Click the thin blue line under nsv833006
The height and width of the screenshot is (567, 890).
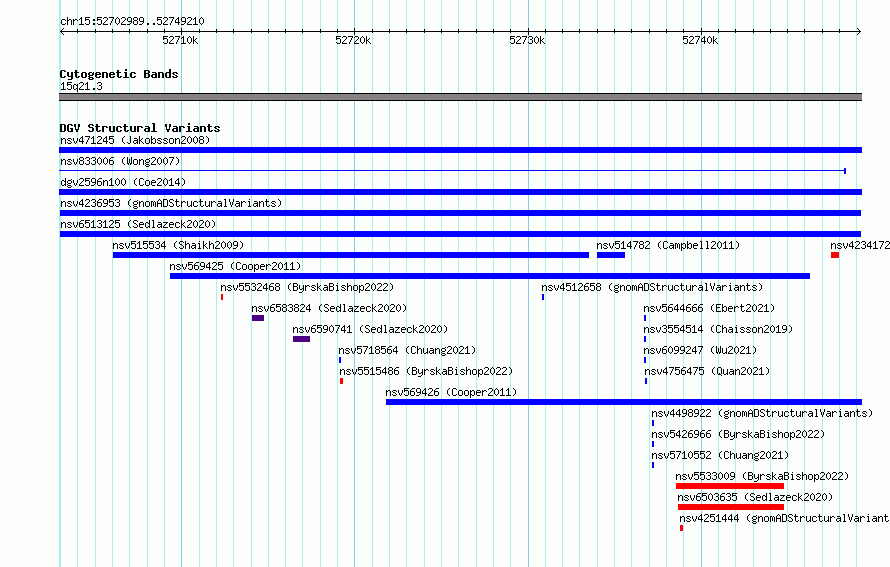[453, 171]
